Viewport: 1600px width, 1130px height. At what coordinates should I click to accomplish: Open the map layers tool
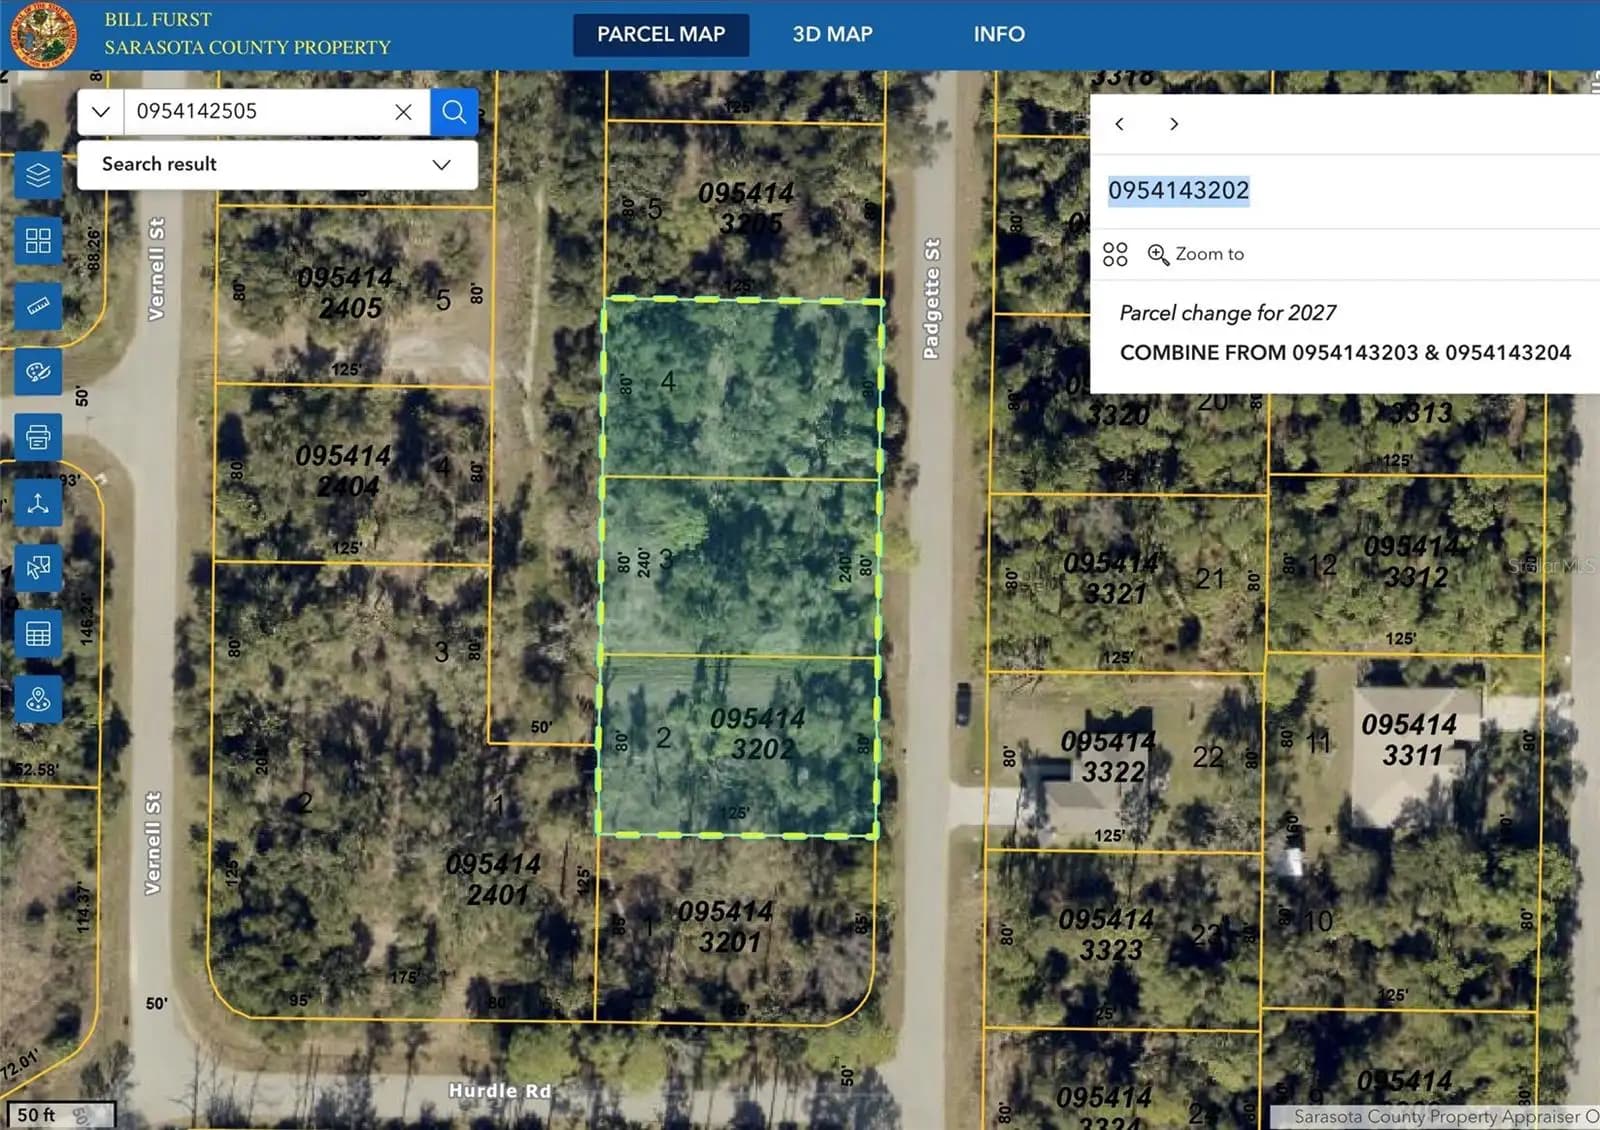tap(38, 175)
